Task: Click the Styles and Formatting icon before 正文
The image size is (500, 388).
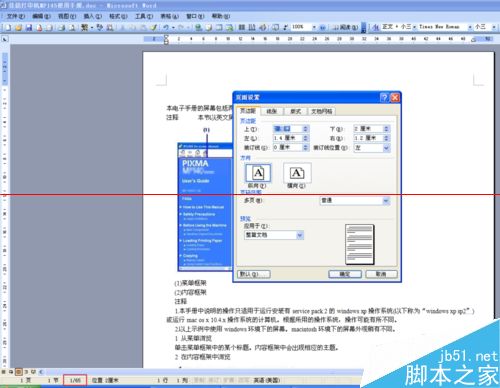Action: [x=375, y=27]
